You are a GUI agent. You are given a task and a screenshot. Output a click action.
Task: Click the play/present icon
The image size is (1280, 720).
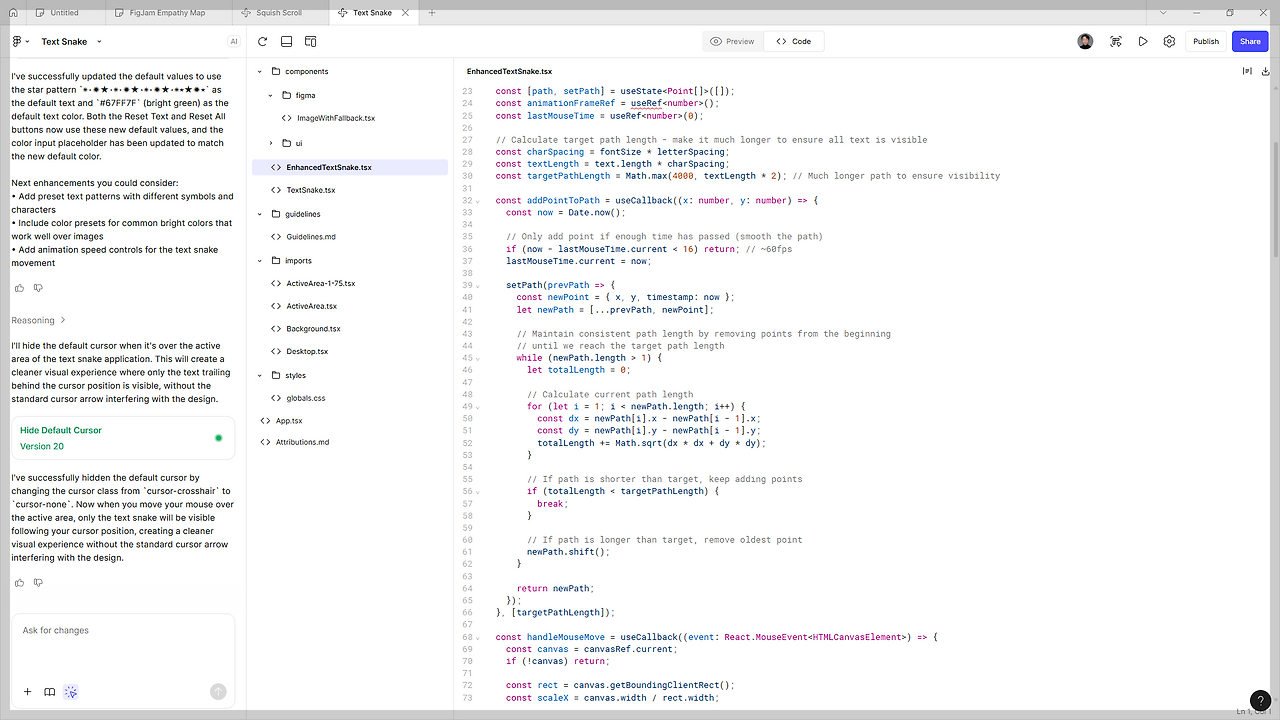(1142, 42)
